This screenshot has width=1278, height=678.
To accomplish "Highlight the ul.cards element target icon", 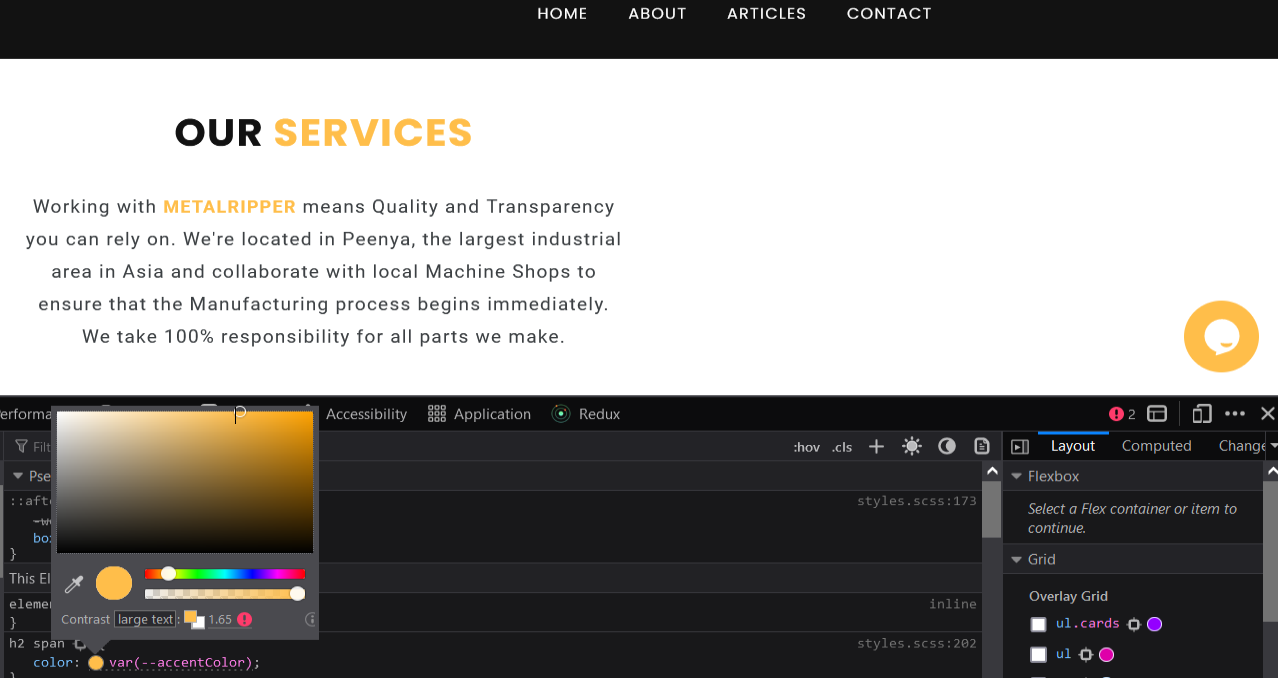I will coord(1133,624).
